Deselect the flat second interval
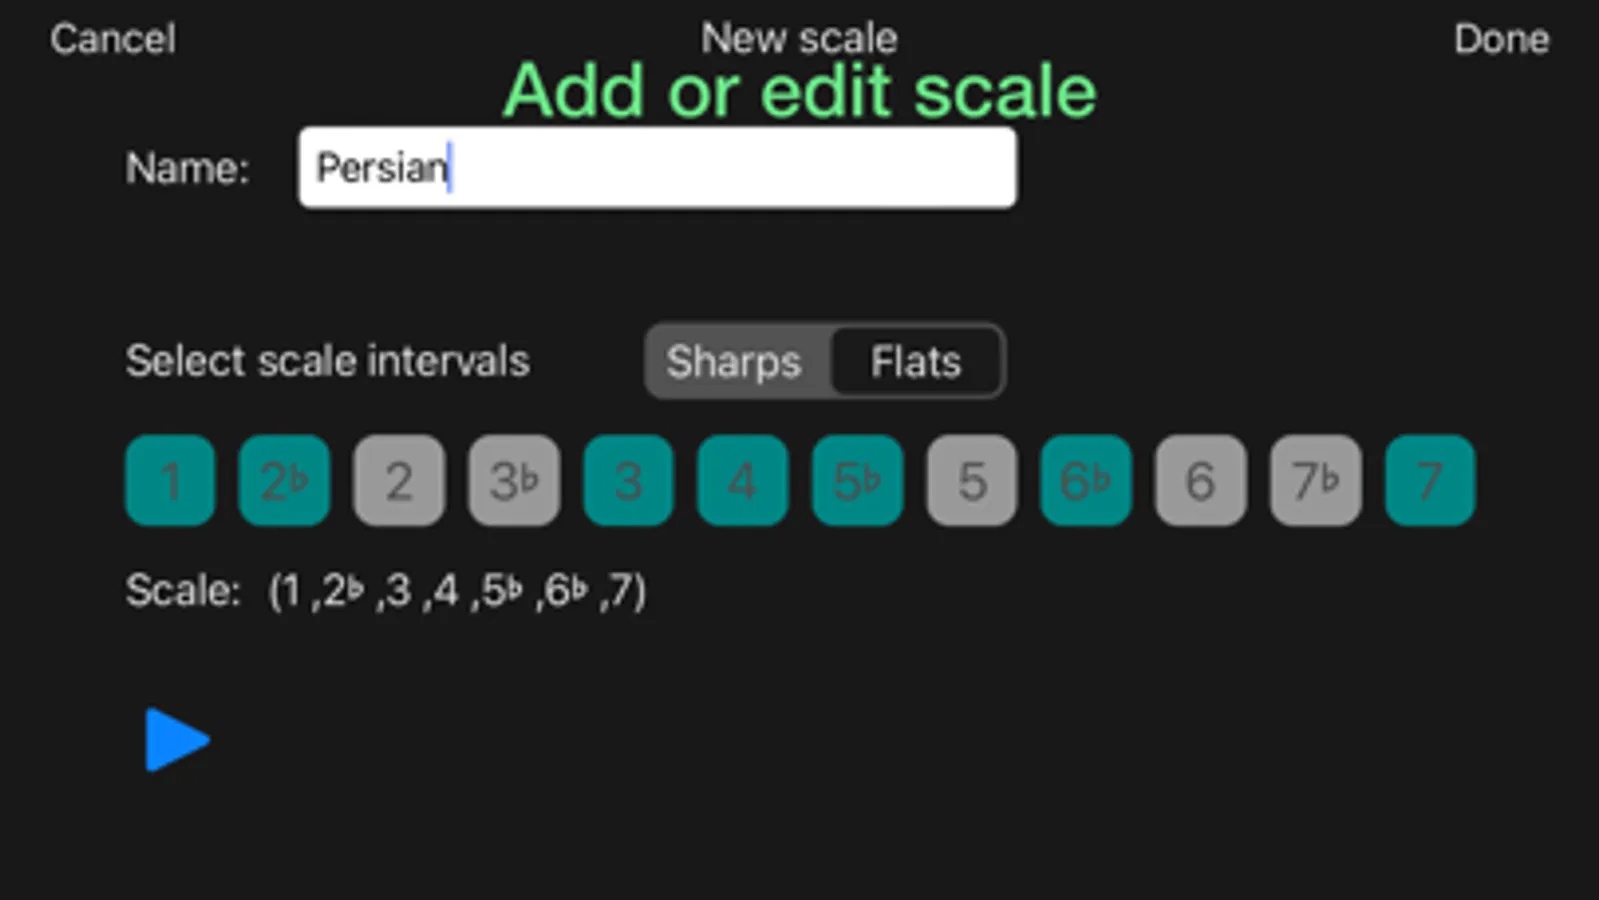1599x900 pixels. tap(284, 480)
